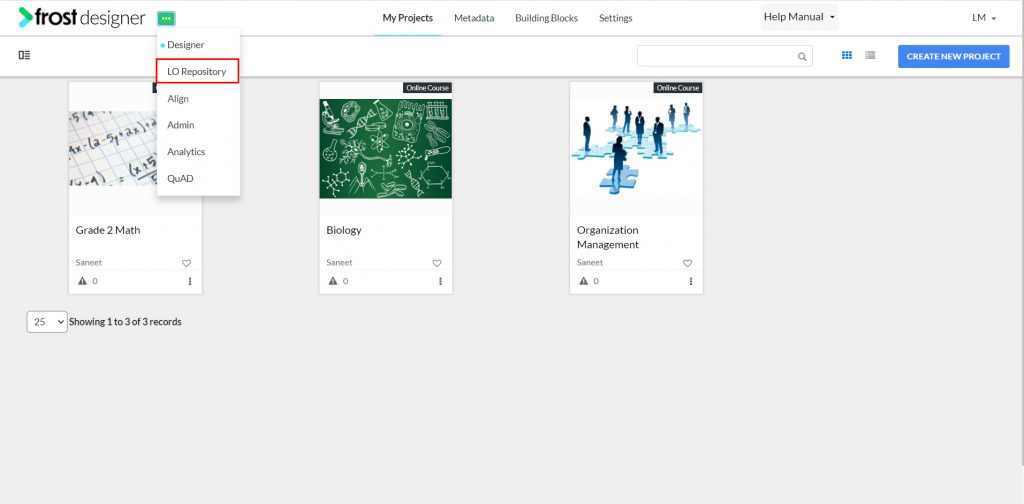The image size is (1024, 504).
Task: Choose Analytics in the app menu
Action: (x=186, y=151)
